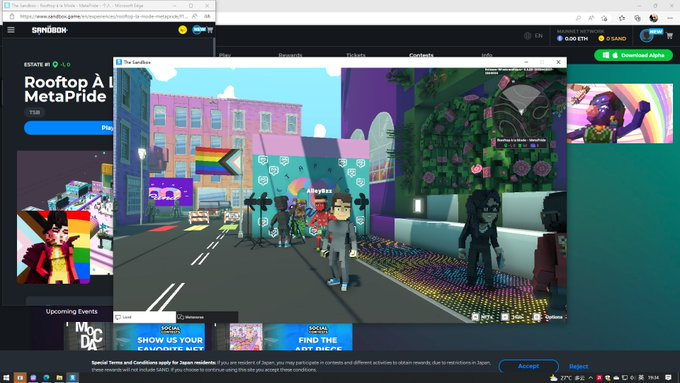Open the shopping cart in main browser header

[x=670, y=36]
